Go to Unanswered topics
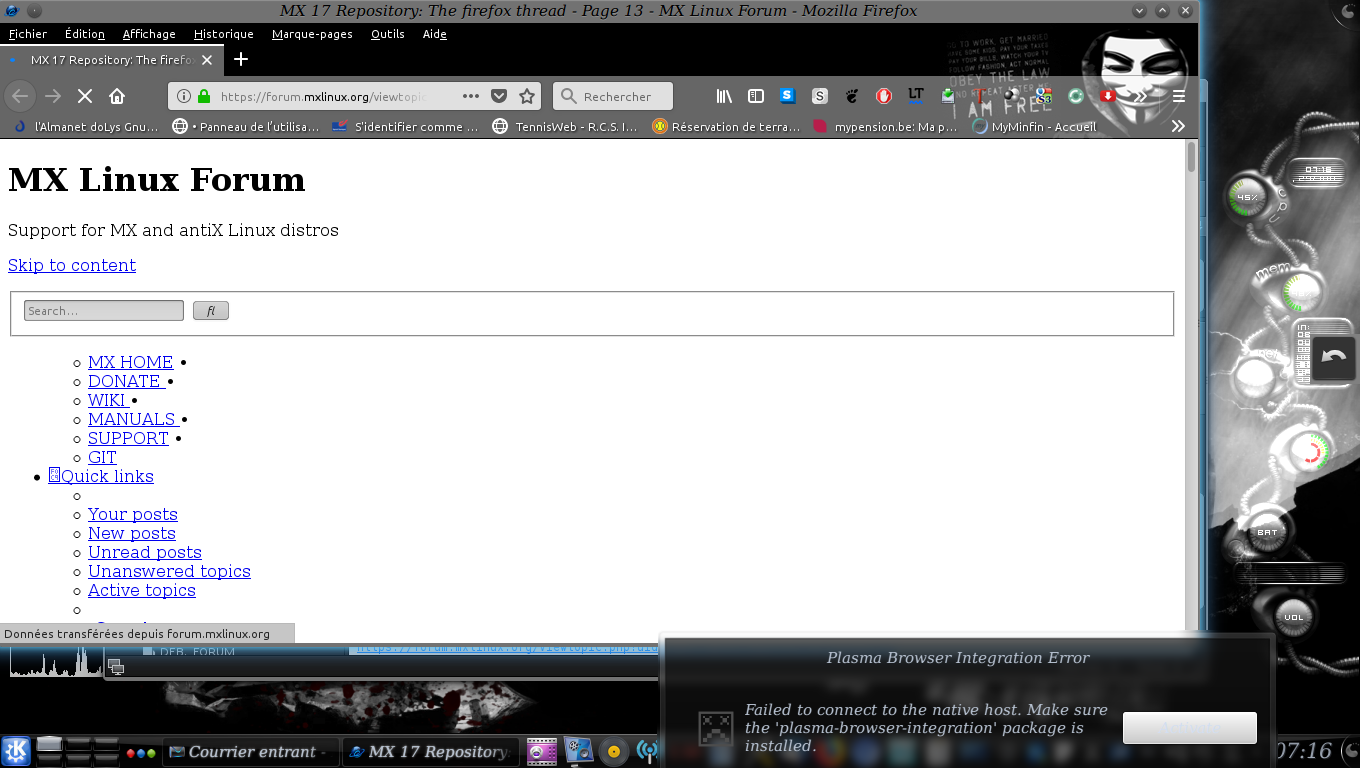 pyautogui.click(x=169, y=571)
